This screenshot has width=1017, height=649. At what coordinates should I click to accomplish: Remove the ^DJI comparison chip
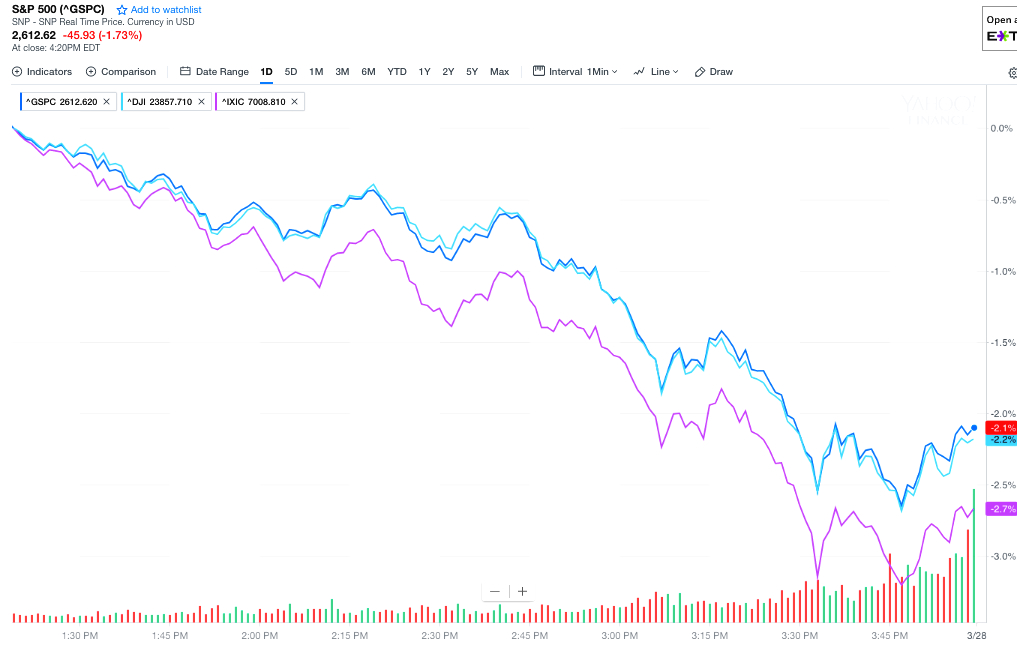point(201,102)
